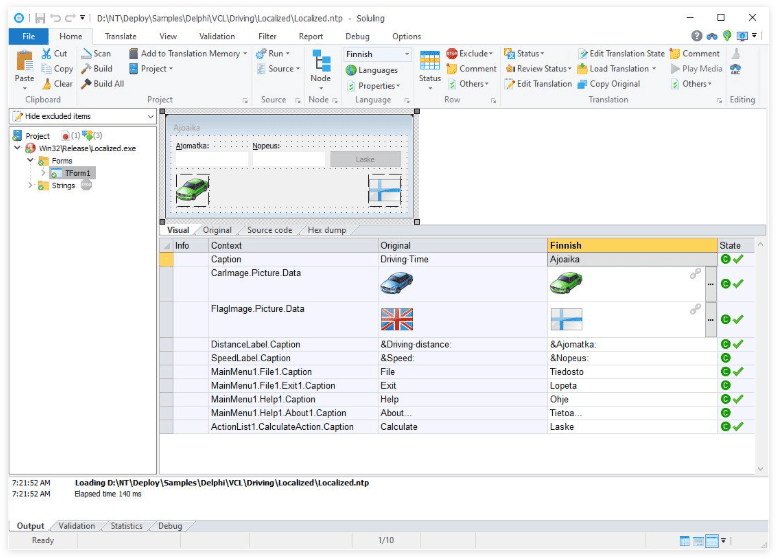Open help question mark icon
Image resolution: width=777 pixels, height=558 pixels.
697,36
